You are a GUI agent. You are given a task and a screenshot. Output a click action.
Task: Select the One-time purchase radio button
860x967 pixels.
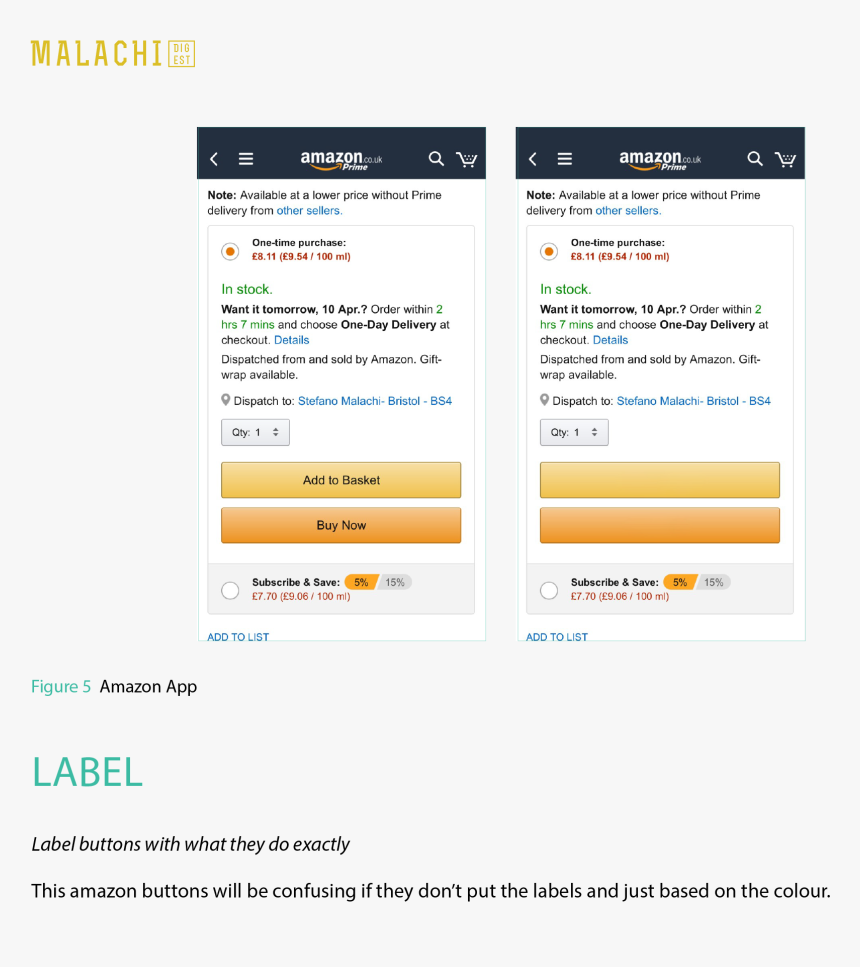tap(230, 251)
